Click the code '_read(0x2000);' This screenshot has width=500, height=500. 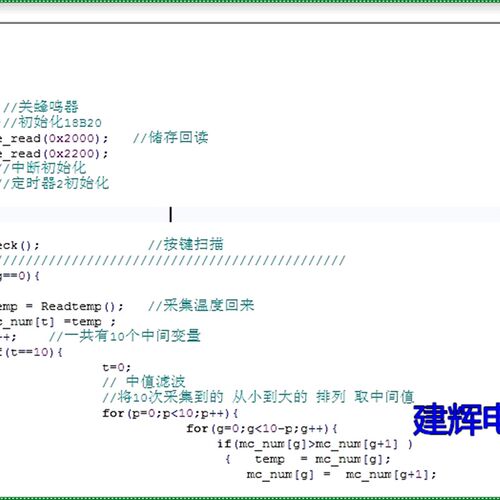point(55,138)
